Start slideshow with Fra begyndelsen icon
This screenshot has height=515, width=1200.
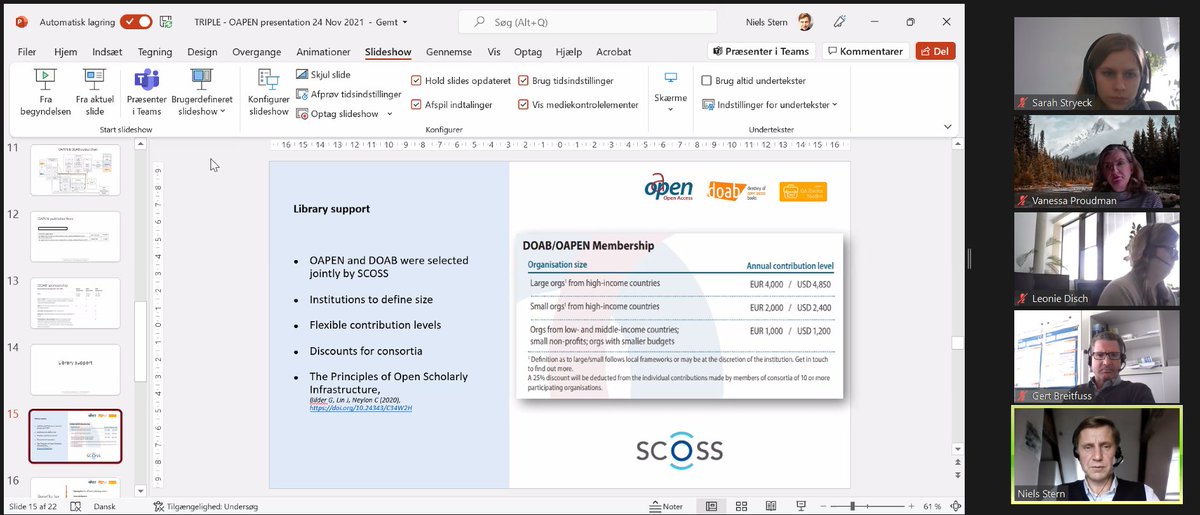tap(45, 91)
